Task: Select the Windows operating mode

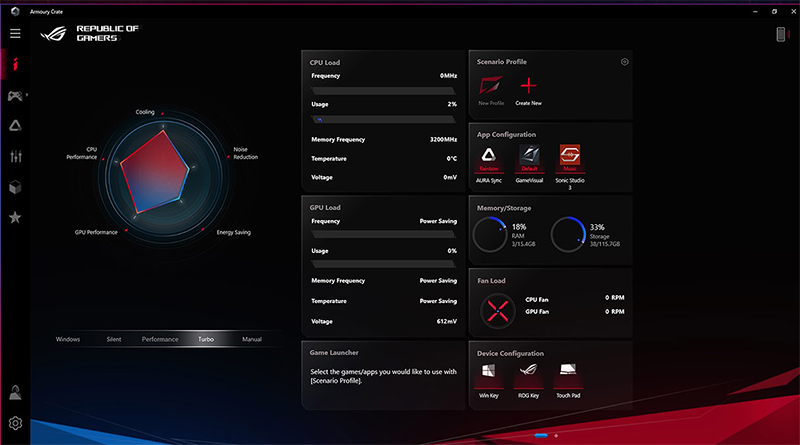Action: click(x=68, y=339)
